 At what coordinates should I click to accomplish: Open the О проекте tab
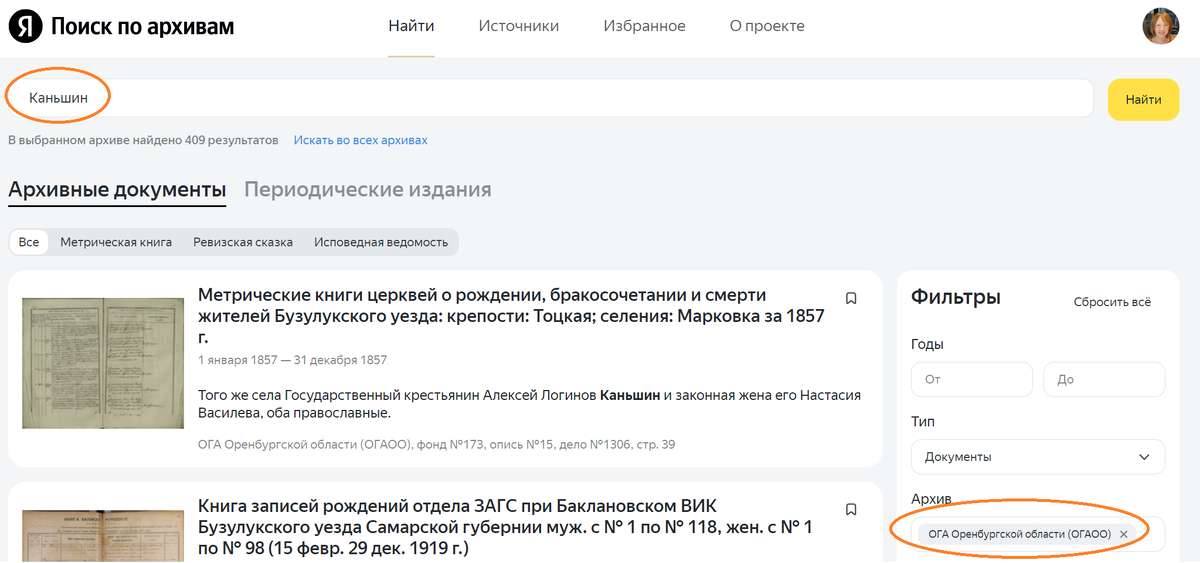click(x=767, y=26)
